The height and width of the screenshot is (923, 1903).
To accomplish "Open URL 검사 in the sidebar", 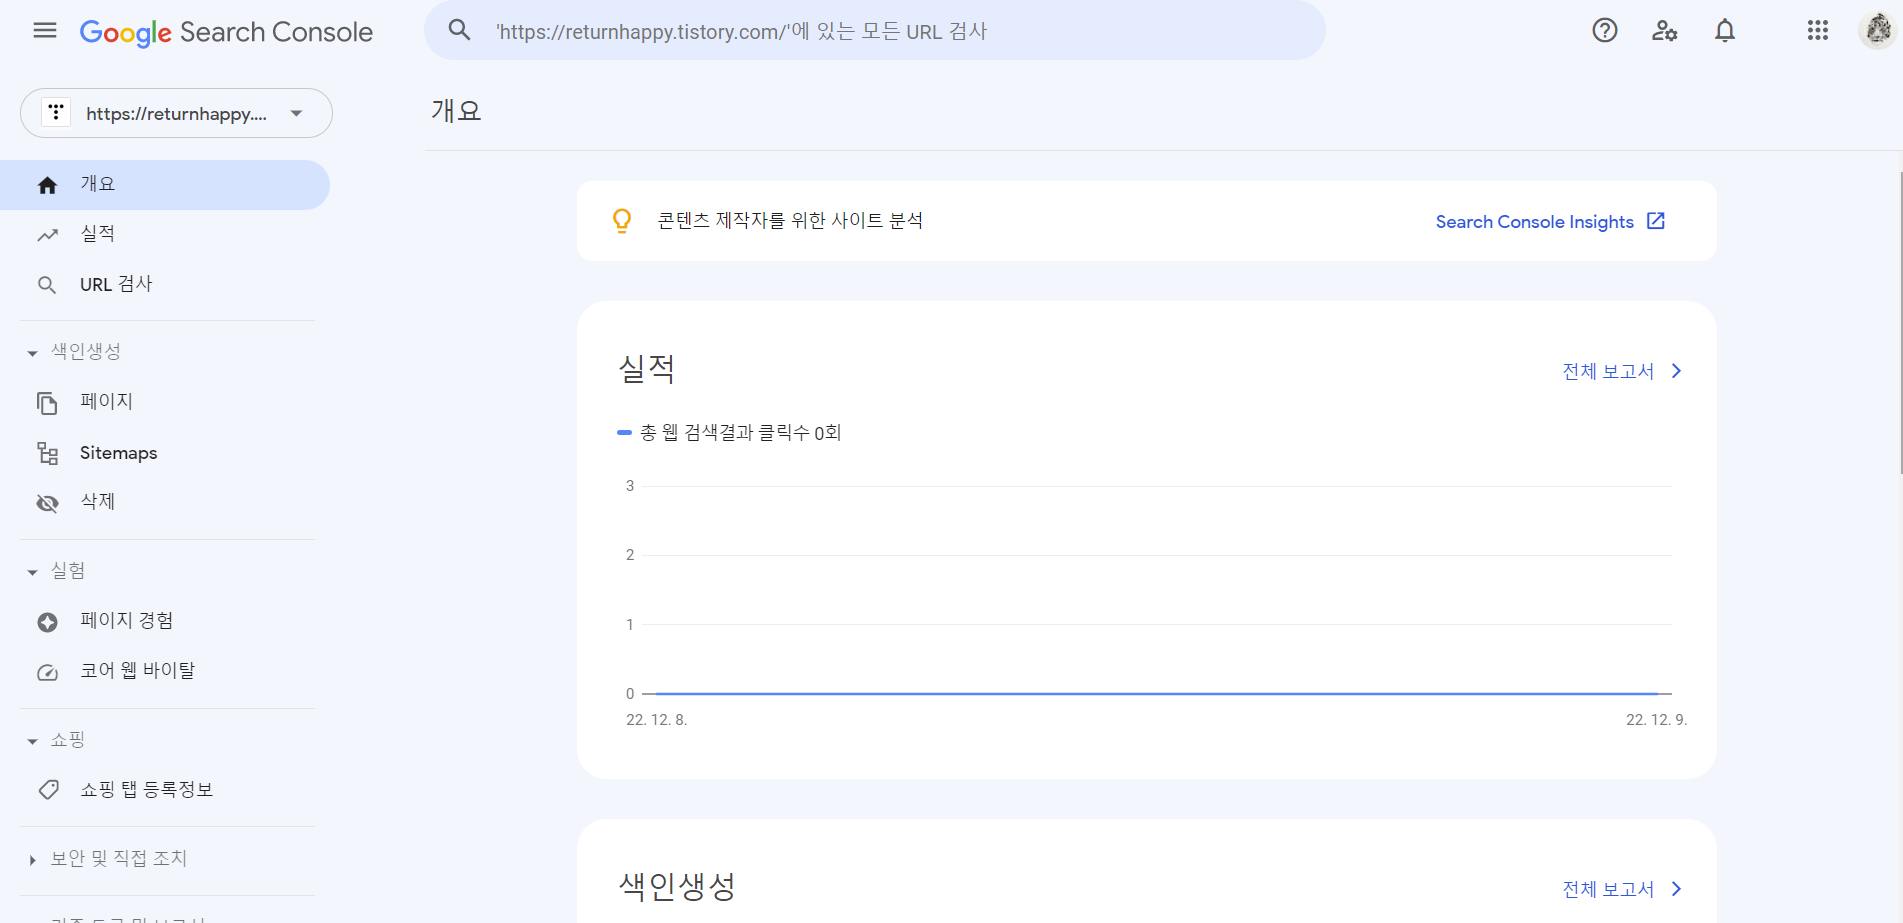I will [165, 285].
